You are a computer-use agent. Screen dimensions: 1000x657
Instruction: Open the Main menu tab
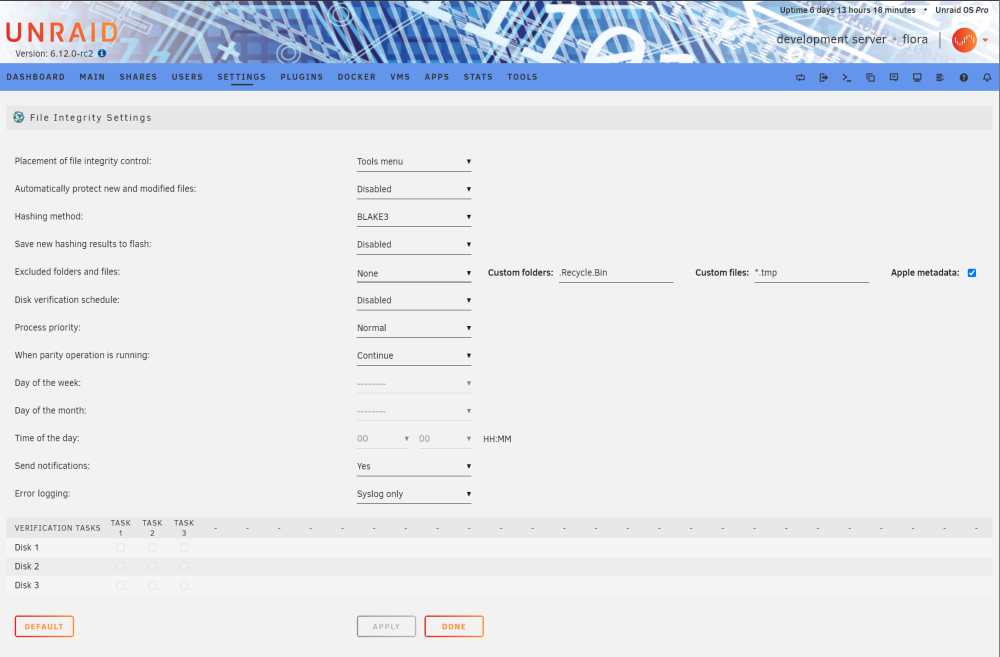(x=92, y=77)
